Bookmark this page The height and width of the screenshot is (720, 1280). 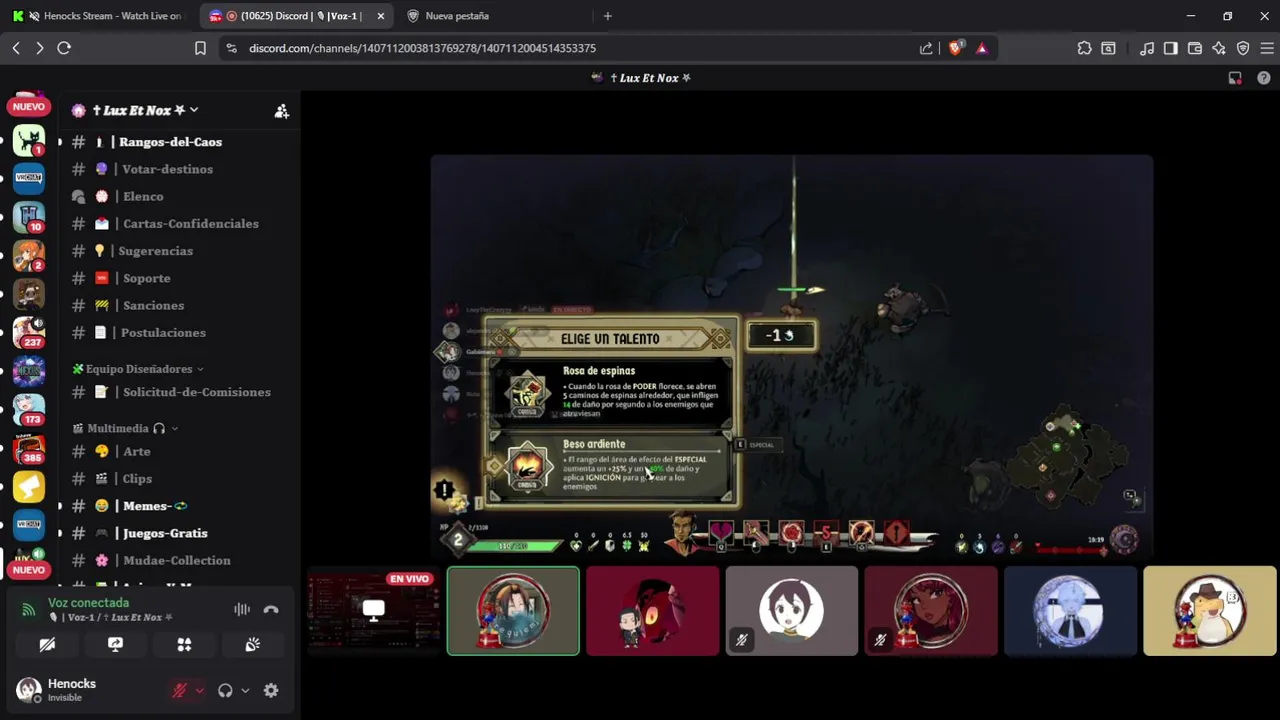coord(200,48)
